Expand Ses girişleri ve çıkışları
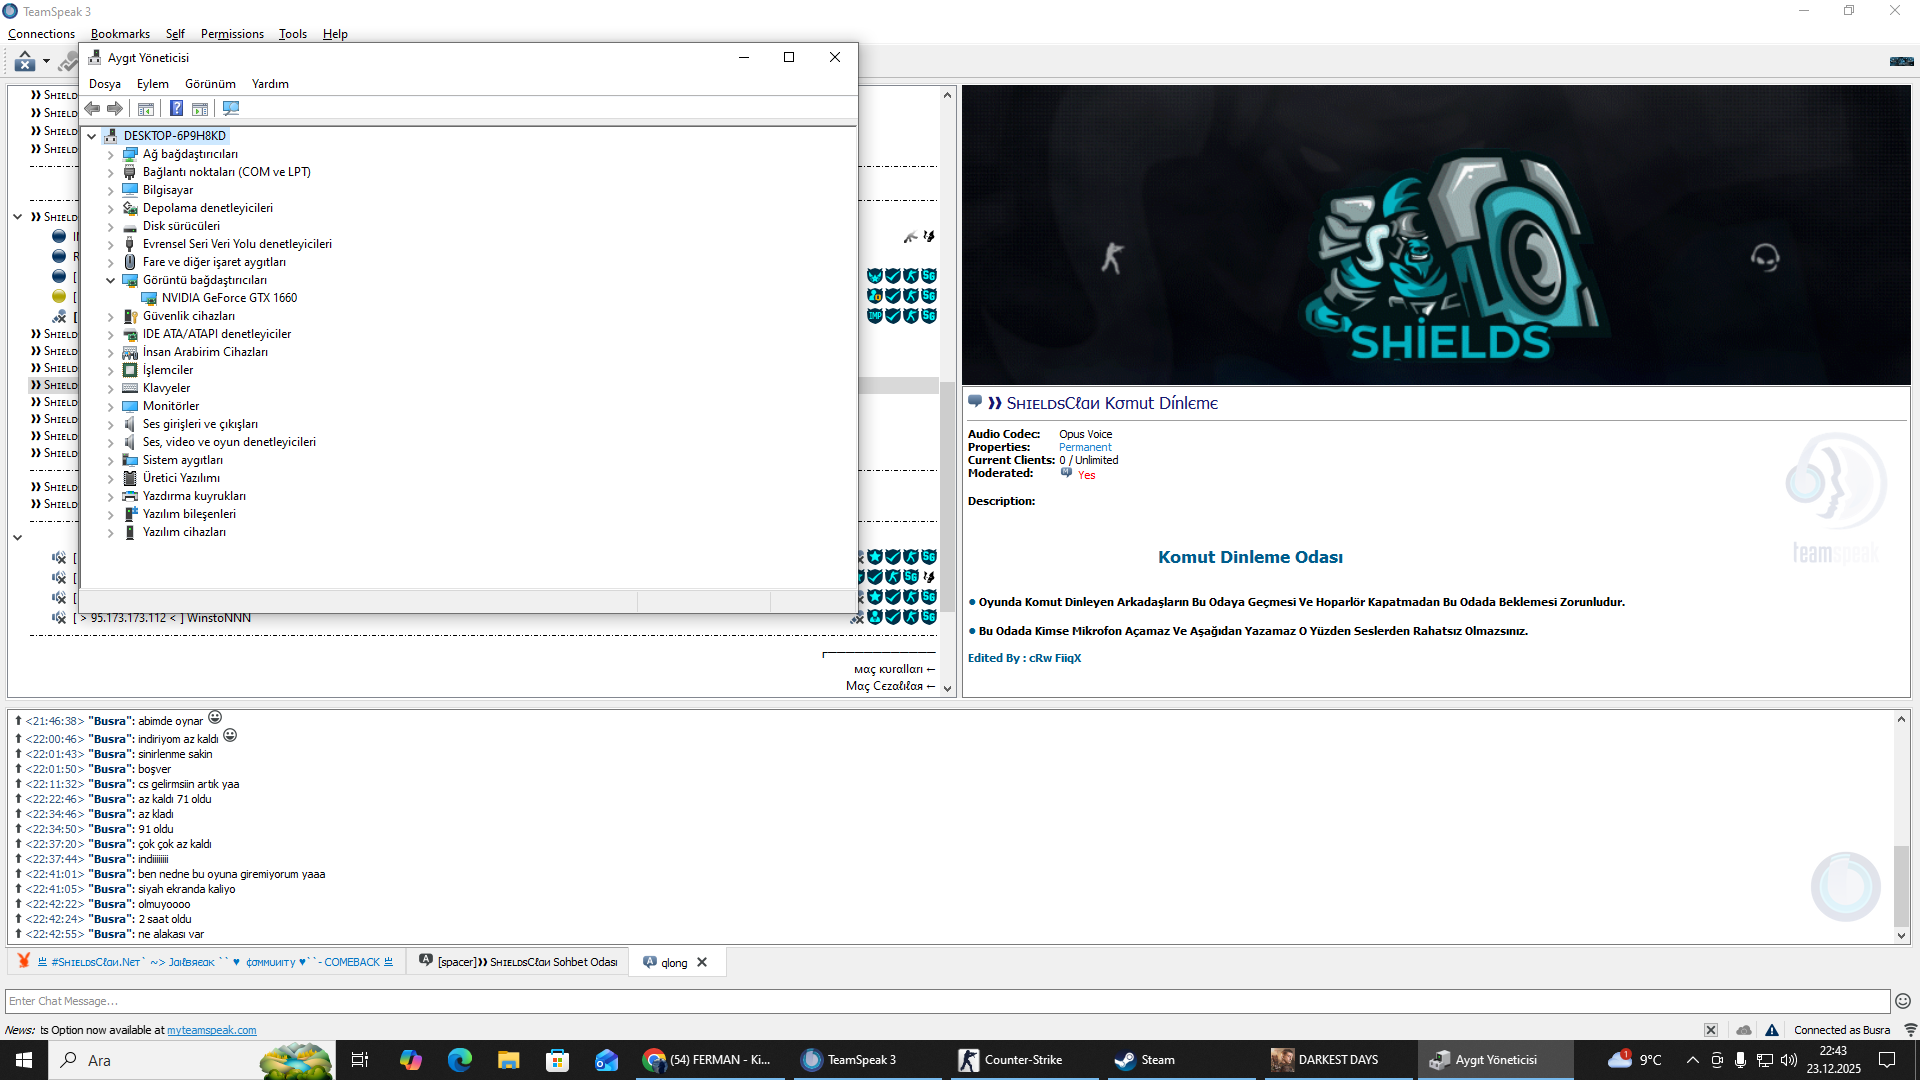 coord(111,425)
